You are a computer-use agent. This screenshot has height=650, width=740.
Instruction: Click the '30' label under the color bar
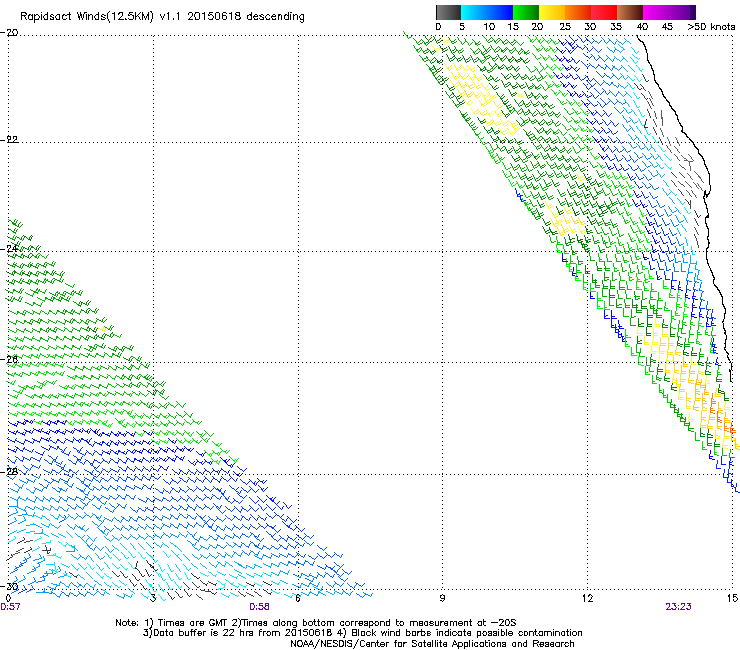click(590, 27)
